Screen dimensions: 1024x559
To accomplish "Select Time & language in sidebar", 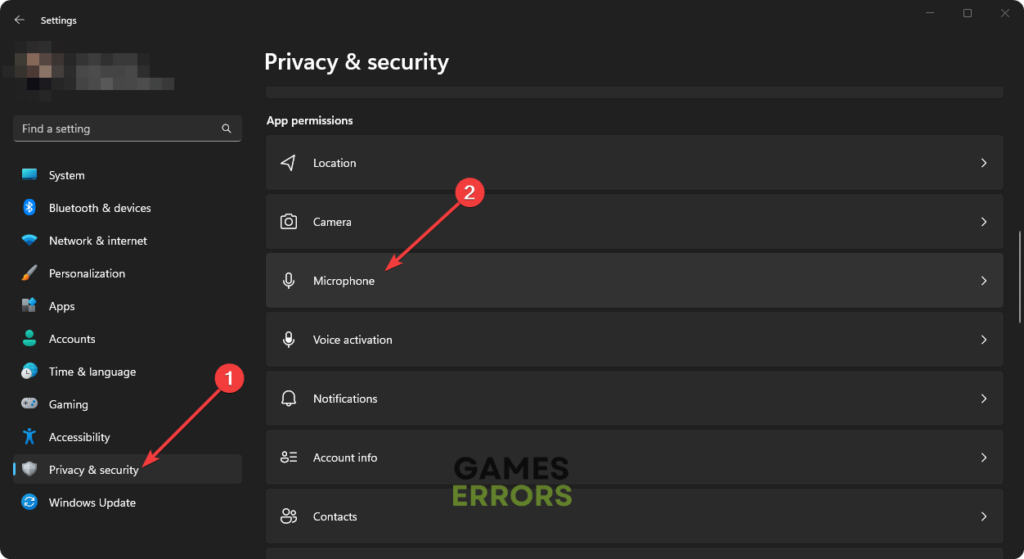I will tap(92, 372).
